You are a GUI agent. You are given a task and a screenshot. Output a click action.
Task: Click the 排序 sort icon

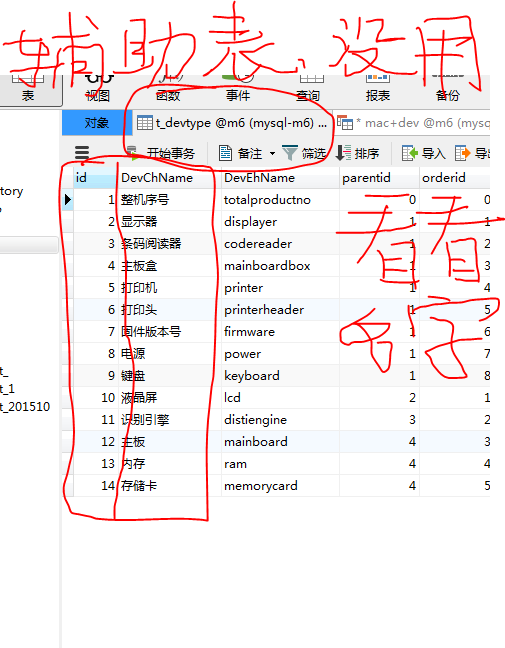pos(343,153)
